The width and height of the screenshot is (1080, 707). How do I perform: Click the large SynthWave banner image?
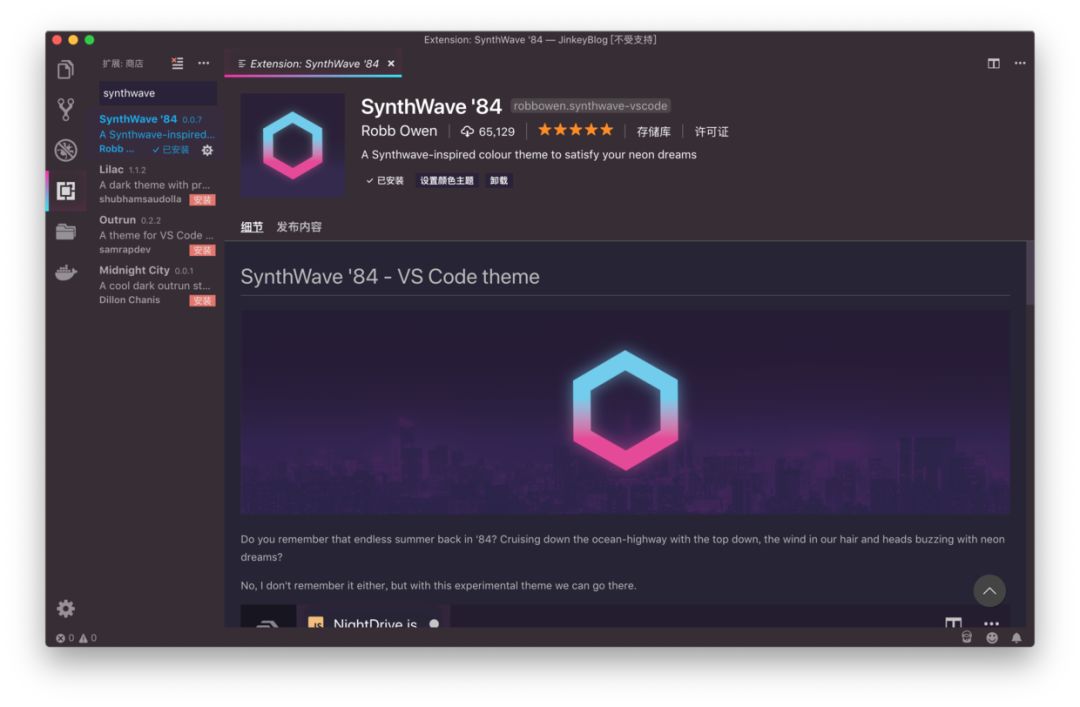(625, 411)
